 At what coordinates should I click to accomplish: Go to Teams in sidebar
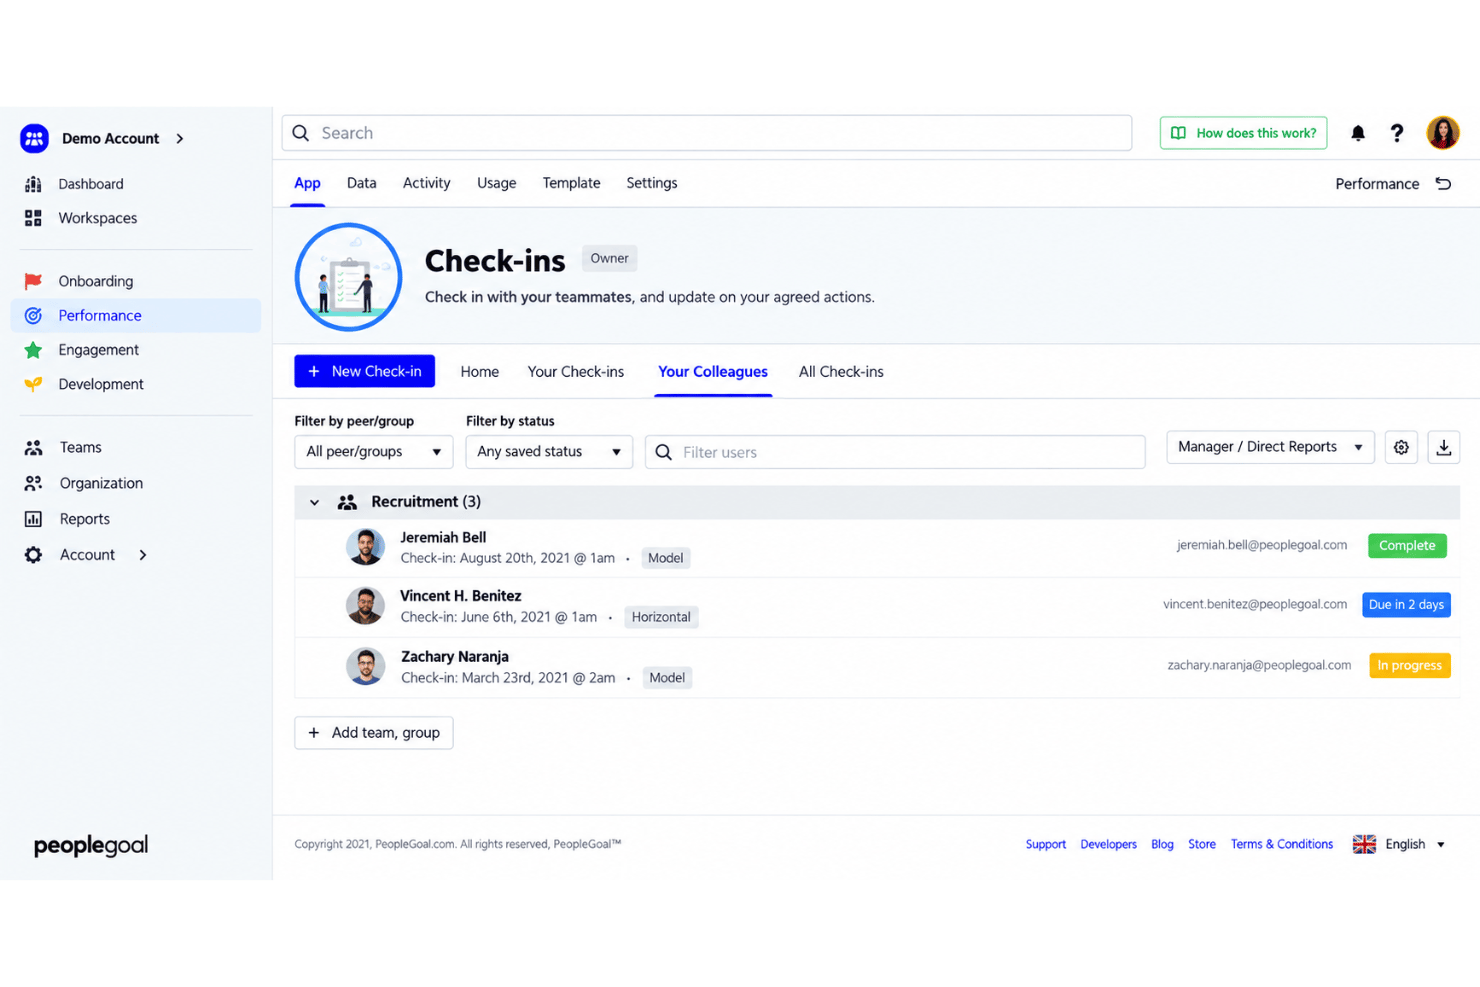(80, 447)
